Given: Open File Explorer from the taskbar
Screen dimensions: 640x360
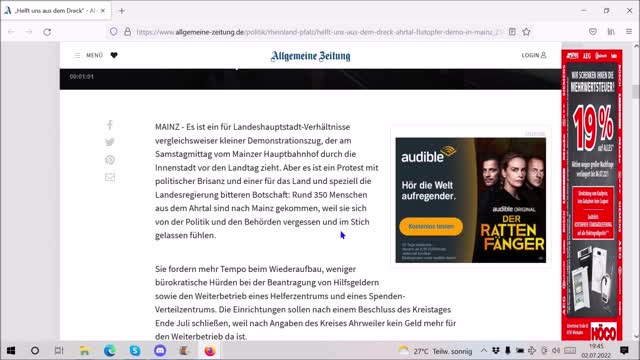Looking at the screenshot, I should click(84, 351).
